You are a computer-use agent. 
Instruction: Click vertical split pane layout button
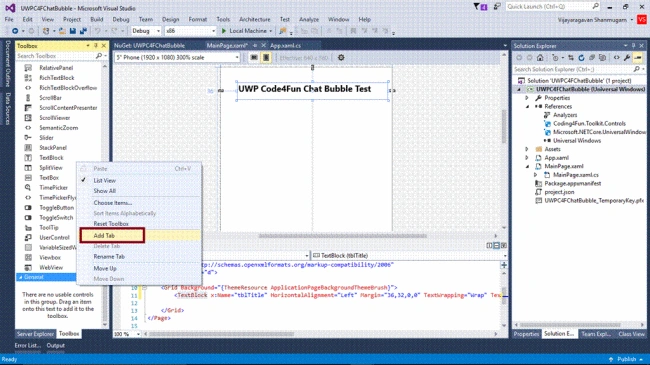click(x=489, y=246)
